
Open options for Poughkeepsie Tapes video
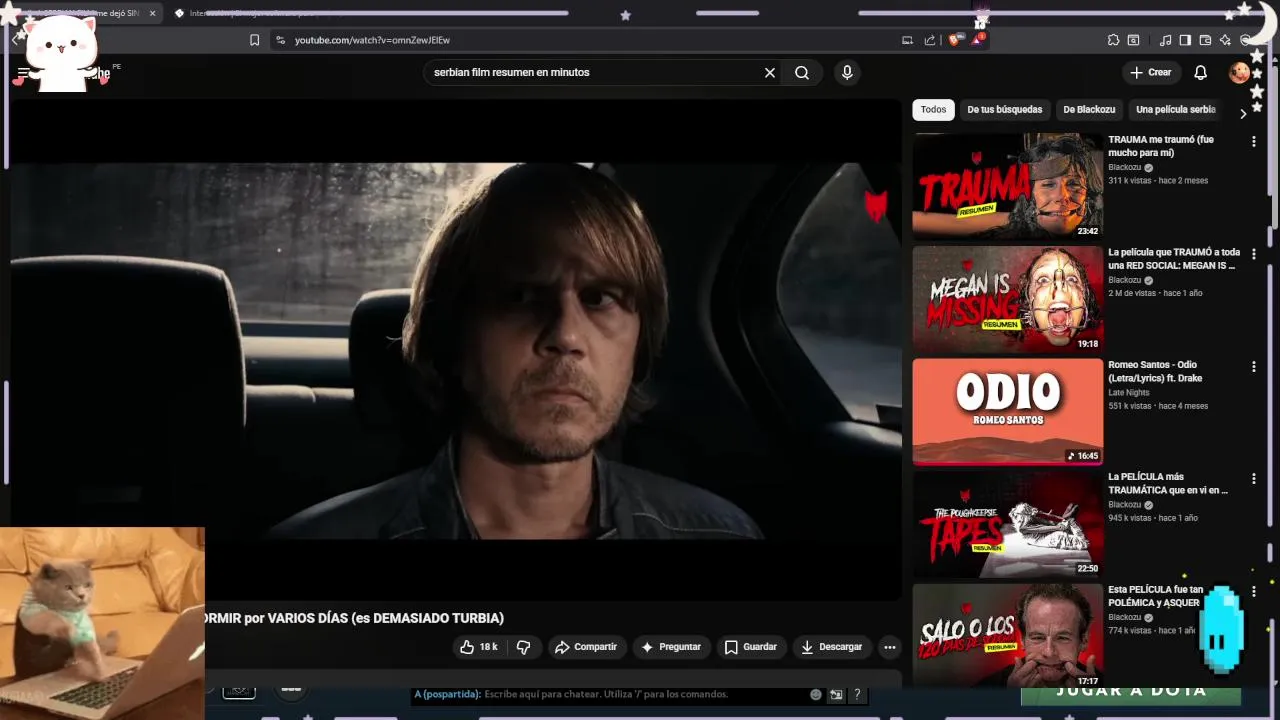[x=1253, y=480]
